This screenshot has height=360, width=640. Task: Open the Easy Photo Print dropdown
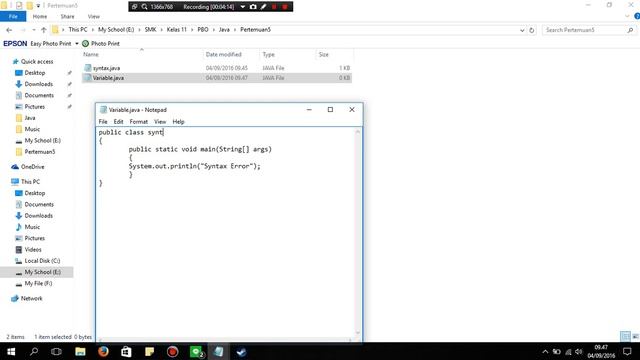[77, 44]
